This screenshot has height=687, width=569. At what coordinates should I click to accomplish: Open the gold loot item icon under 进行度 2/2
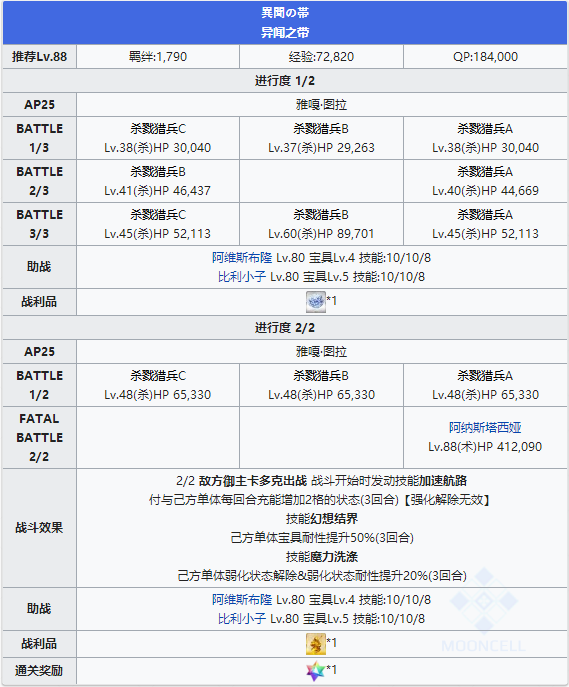coord(315,644)
